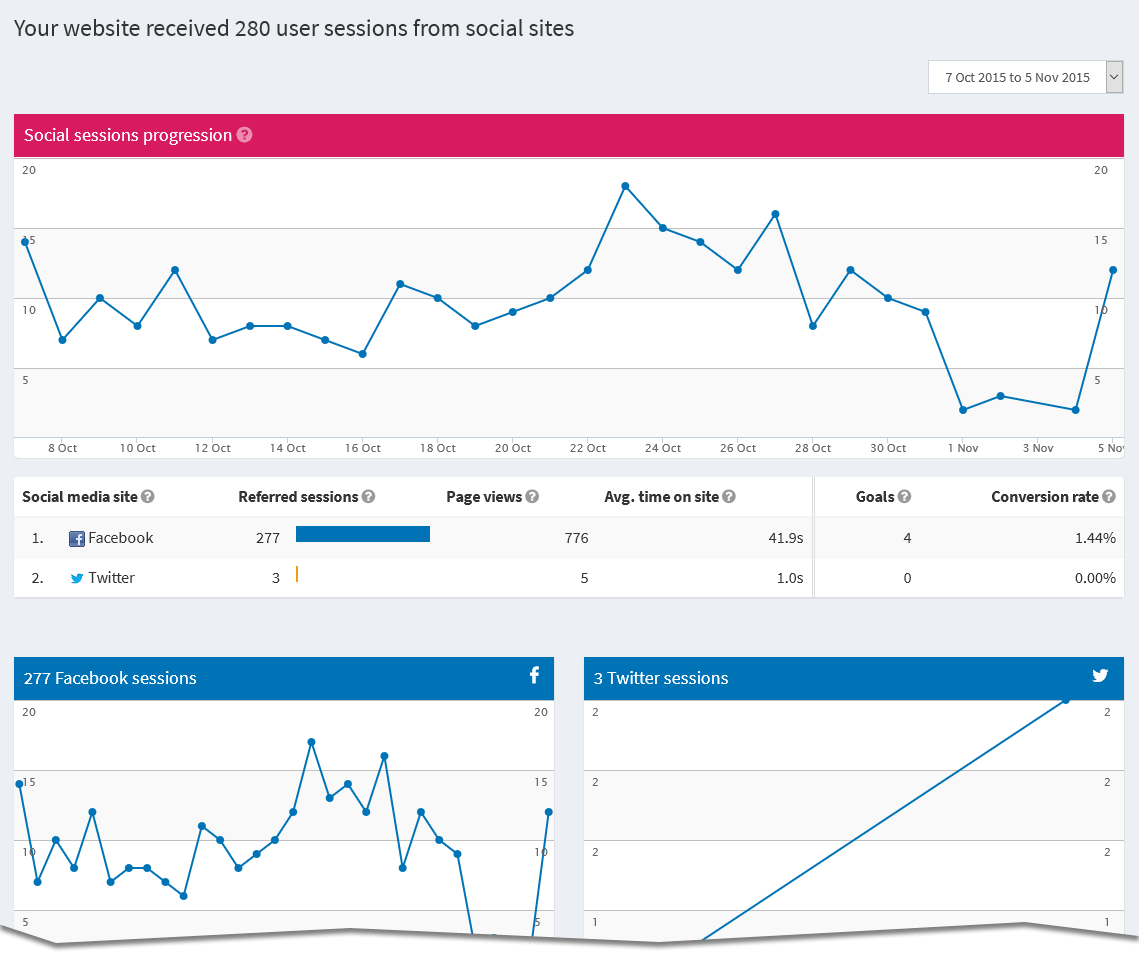The width and height of the screenshot is (1139, 958).
Task: Click Facebook icon in the table row
Action: pyautogui.click(x=77, y=539)
